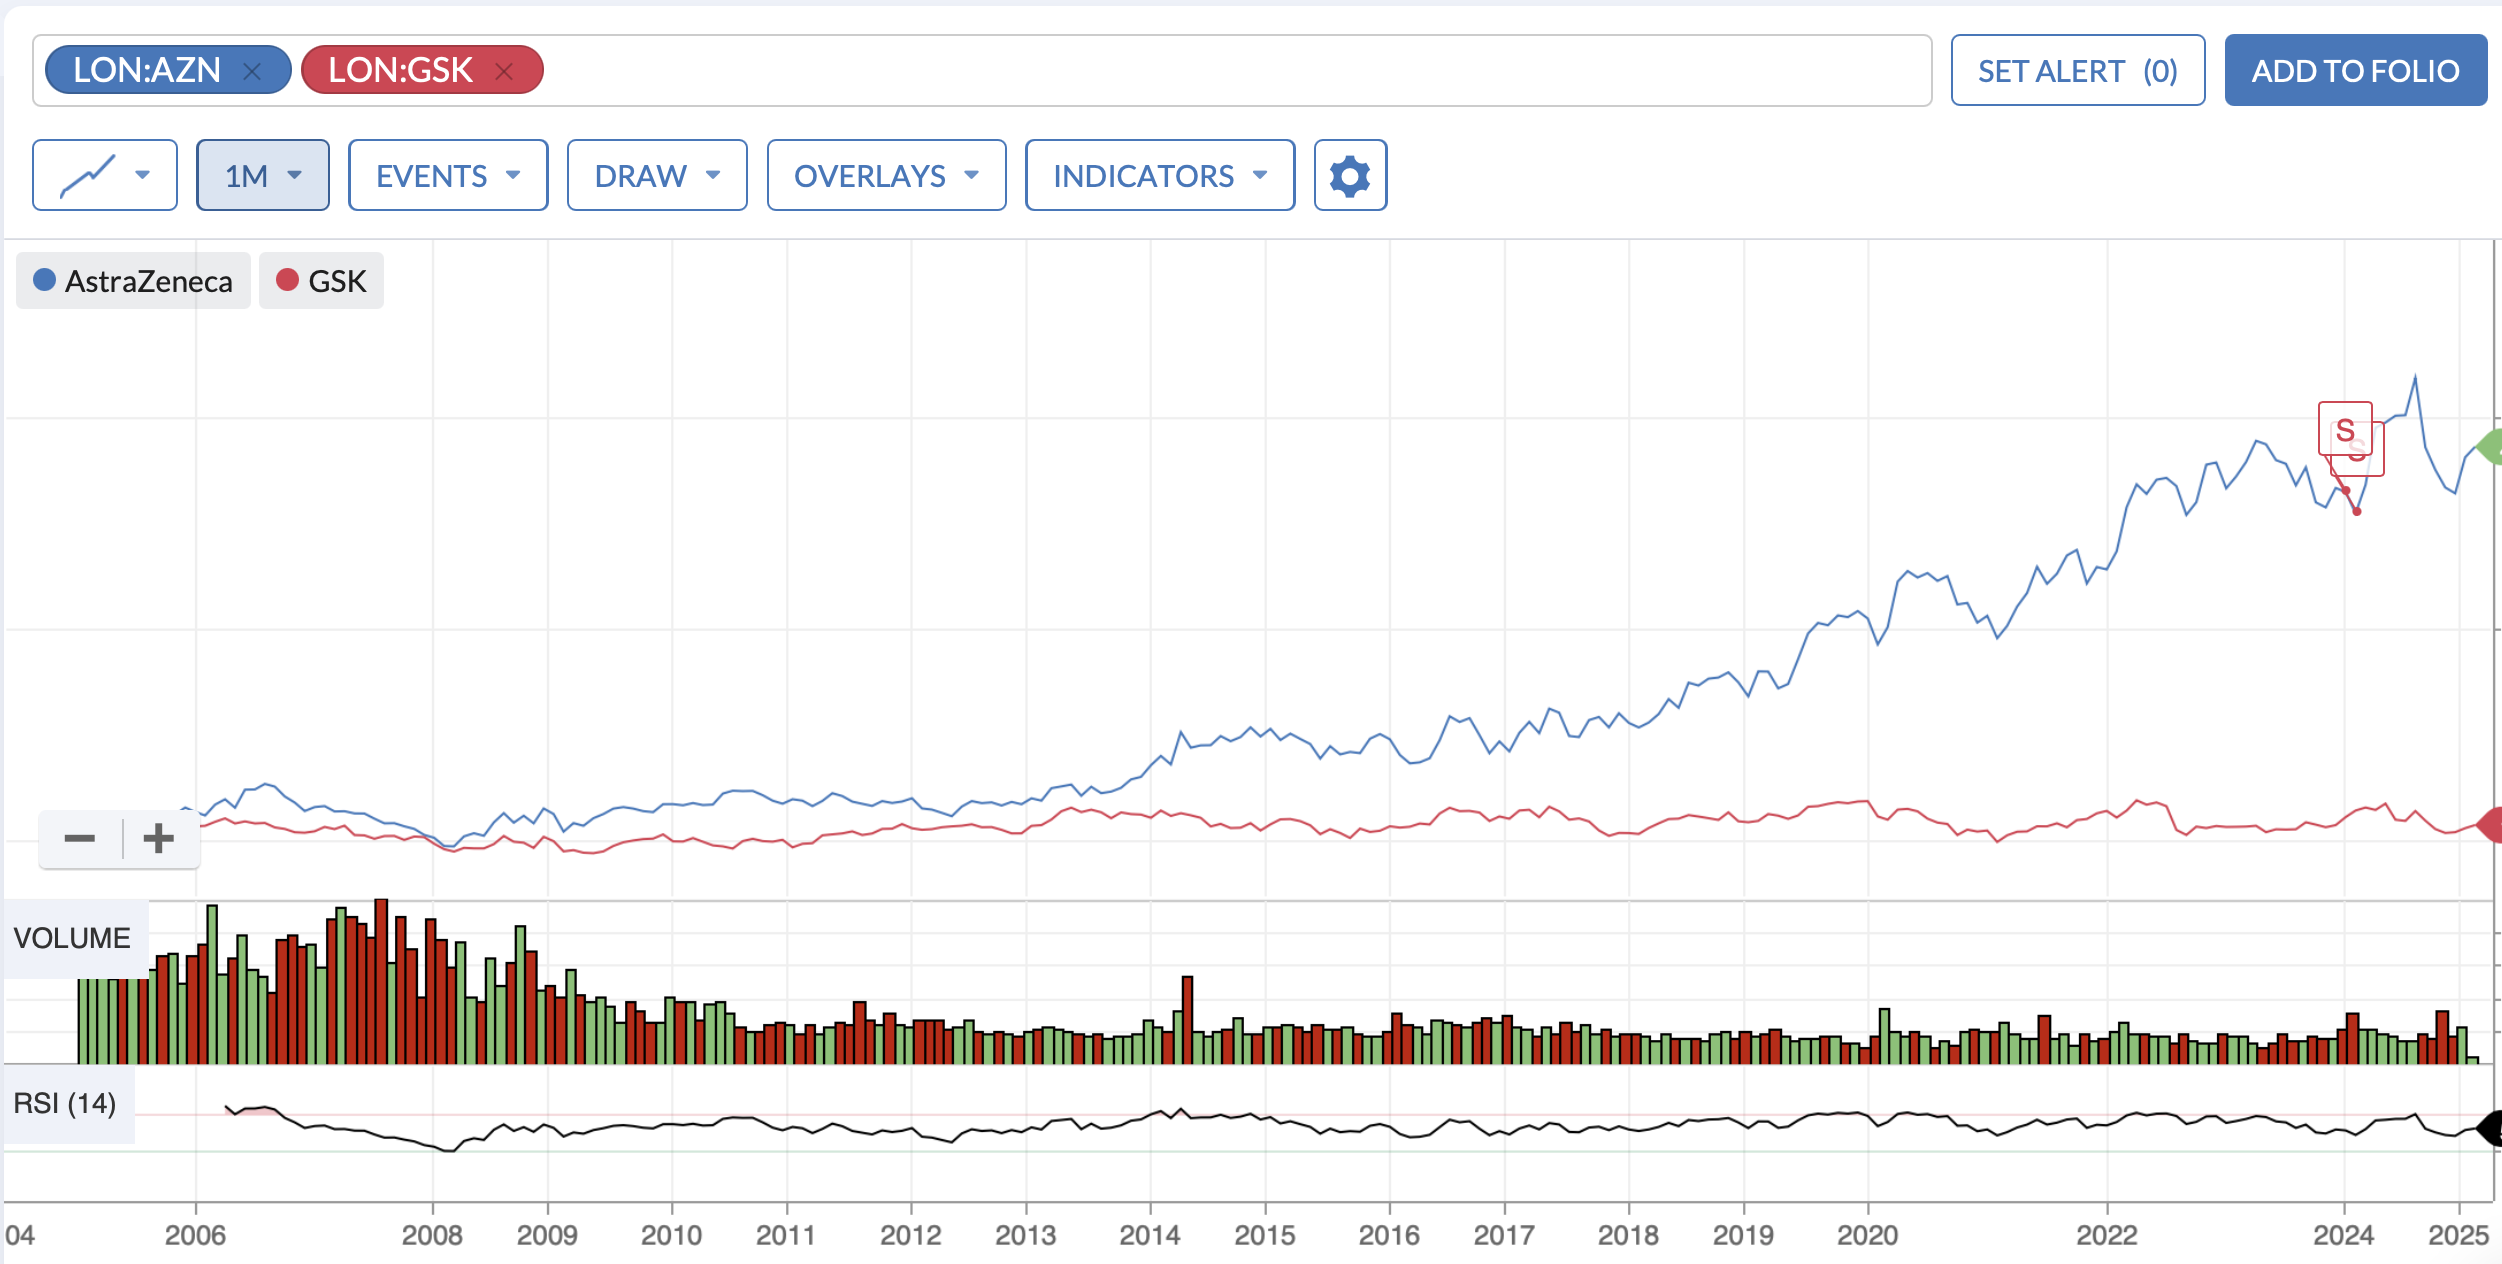Zoom out using the minus icon
2502x1264 pixels.
(80, 838)
